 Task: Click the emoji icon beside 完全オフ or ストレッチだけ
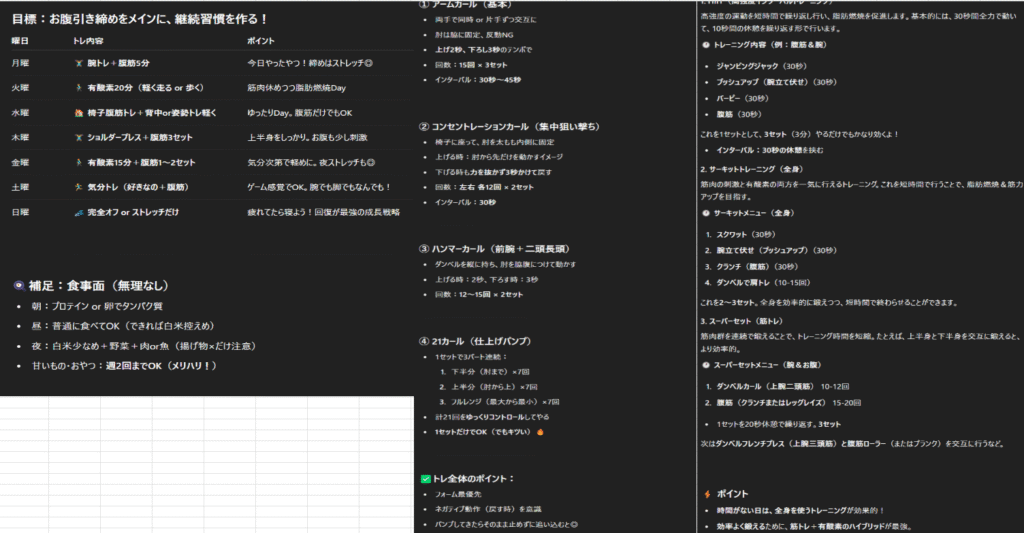(78, 212)
